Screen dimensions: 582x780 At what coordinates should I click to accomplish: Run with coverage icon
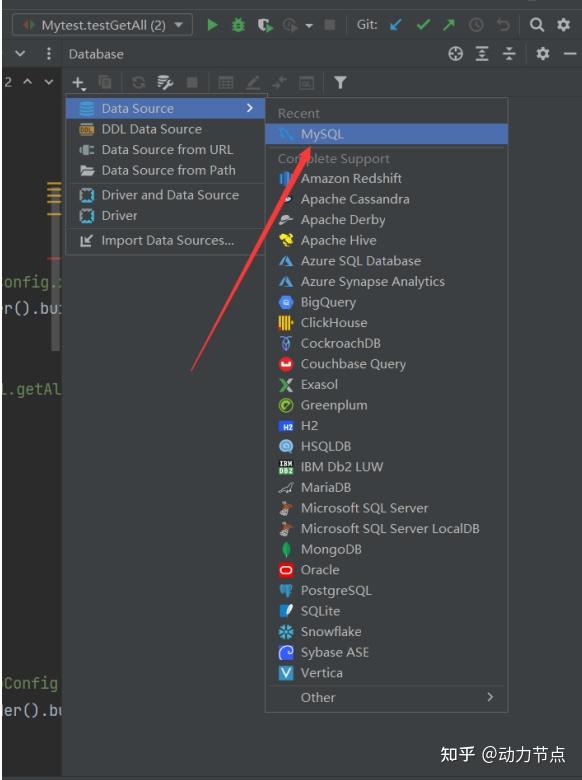(265, 25)
